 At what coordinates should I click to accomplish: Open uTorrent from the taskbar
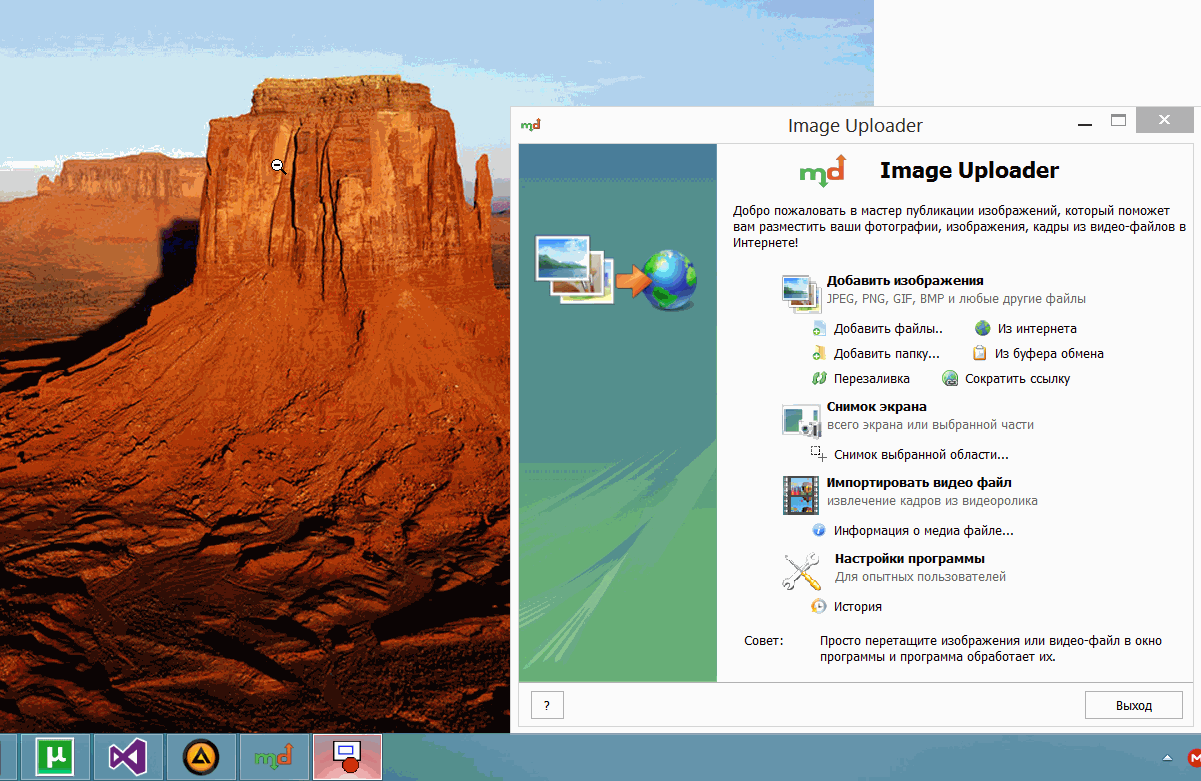tap(55, 757)
